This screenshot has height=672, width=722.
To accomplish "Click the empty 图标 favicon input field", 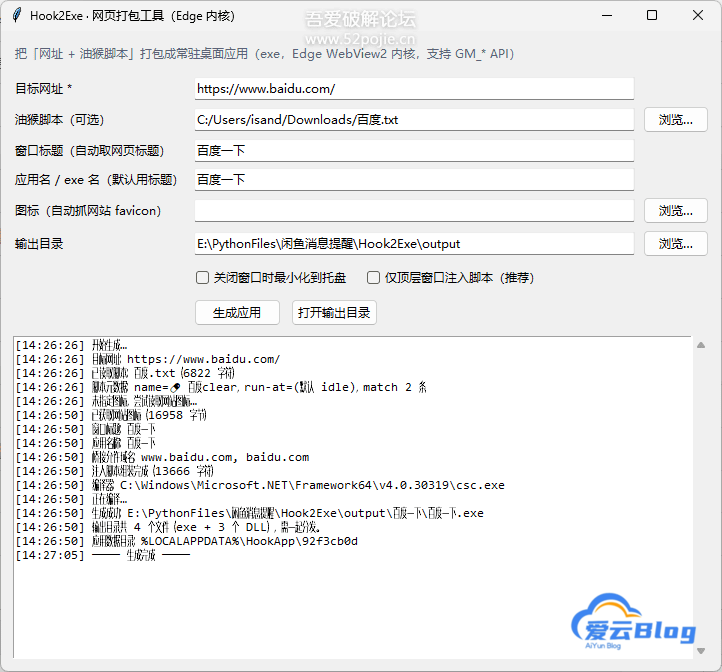I will pos(414,211).
